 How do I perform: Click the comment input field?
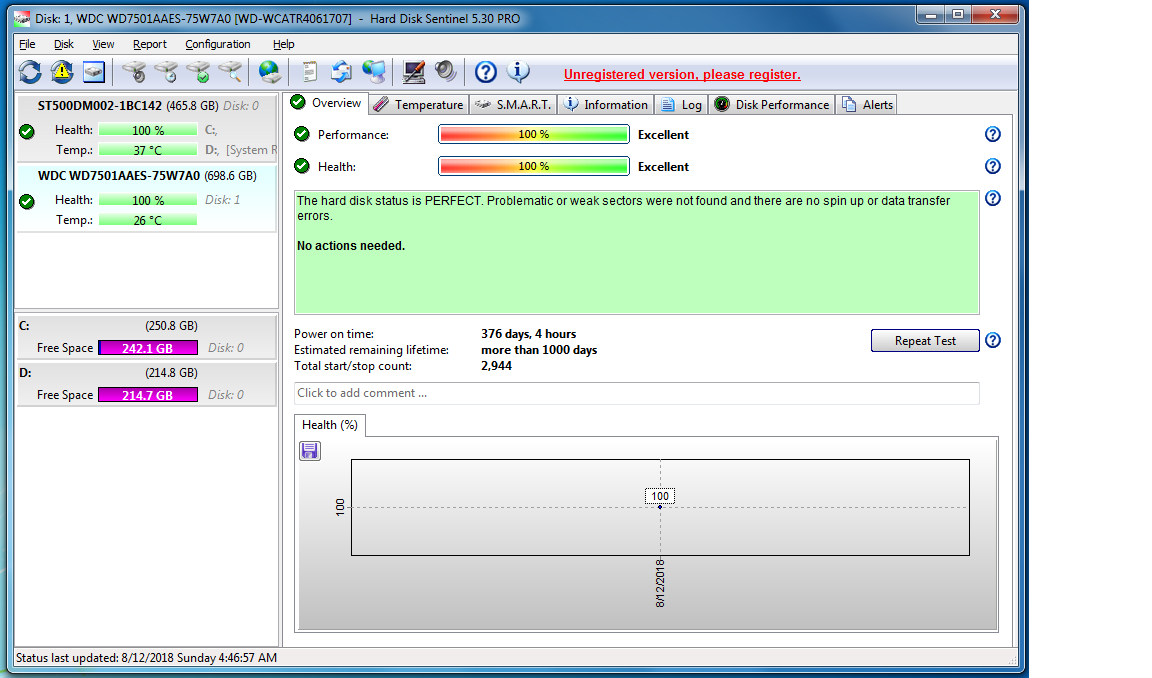point(636,393)
